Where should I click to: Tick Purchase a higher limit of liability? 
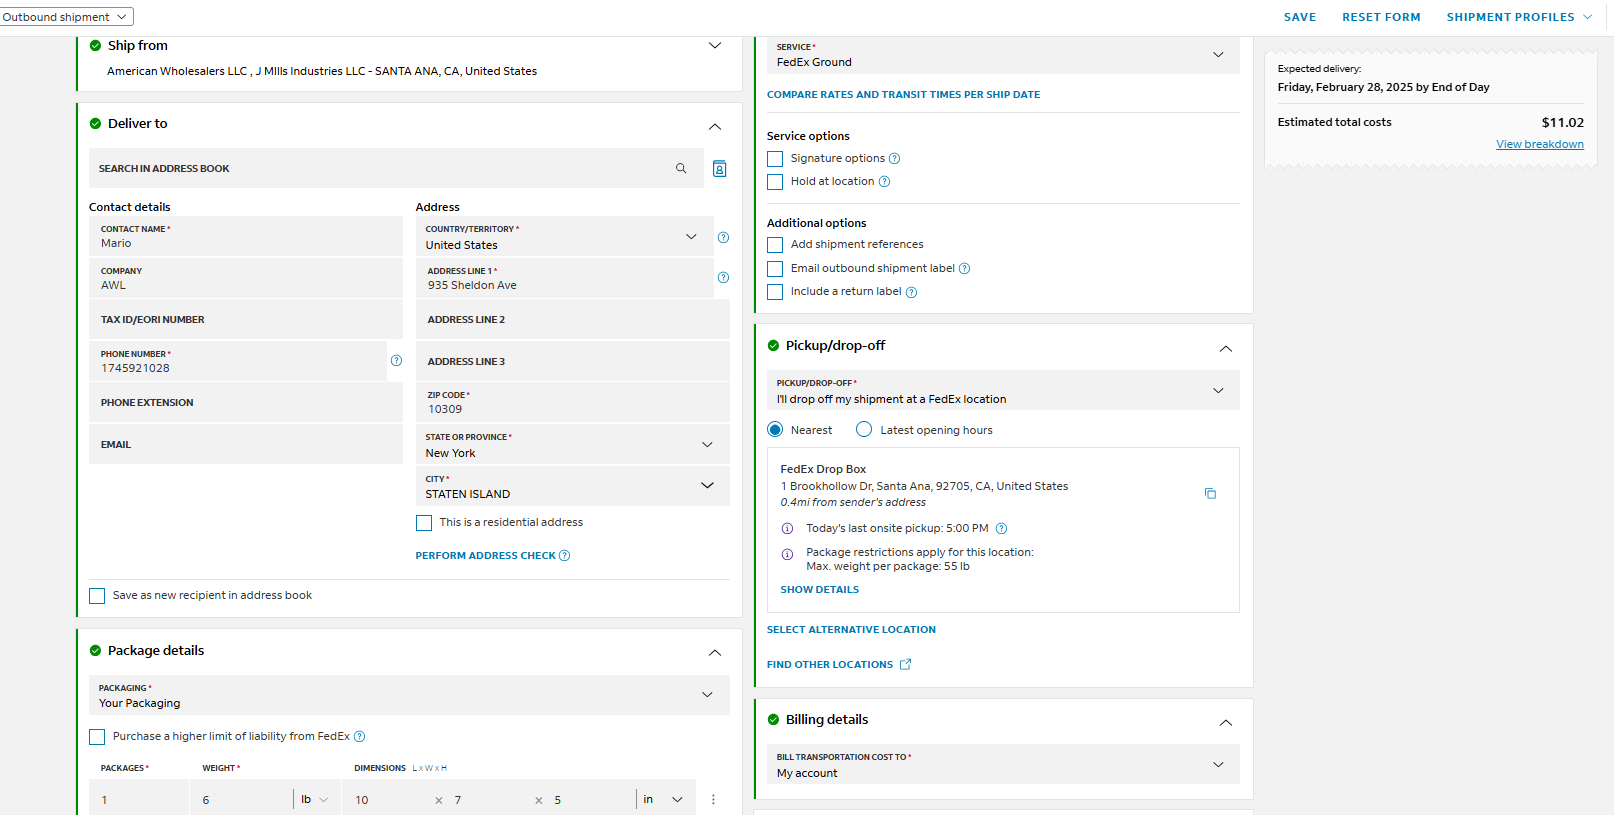point(97,737)
